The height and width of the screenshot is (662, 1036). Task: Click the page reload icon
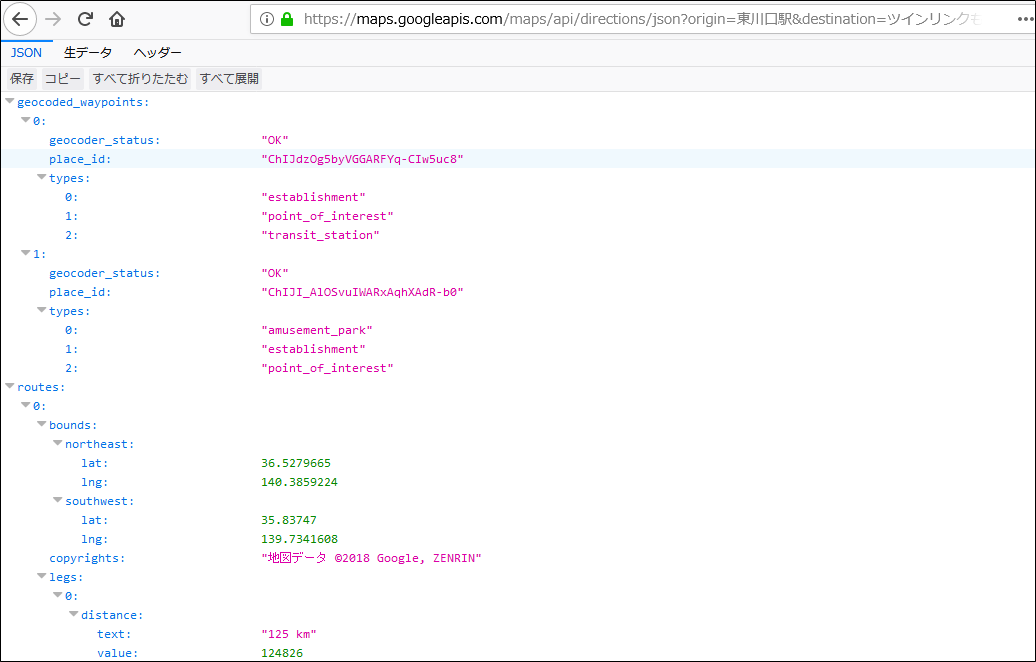coord(85,18)
